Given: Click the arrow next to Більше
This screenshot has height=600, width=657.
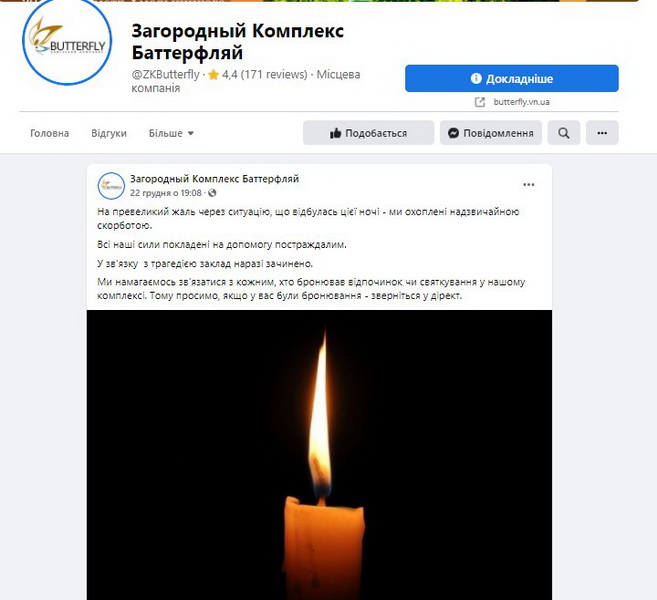Looking at the screenshot, I should click(191, 133).
